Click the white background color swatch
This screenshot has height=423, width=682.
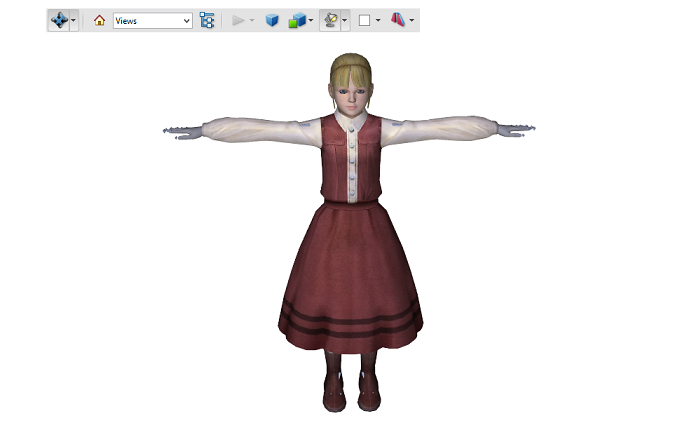pos(364,20)
